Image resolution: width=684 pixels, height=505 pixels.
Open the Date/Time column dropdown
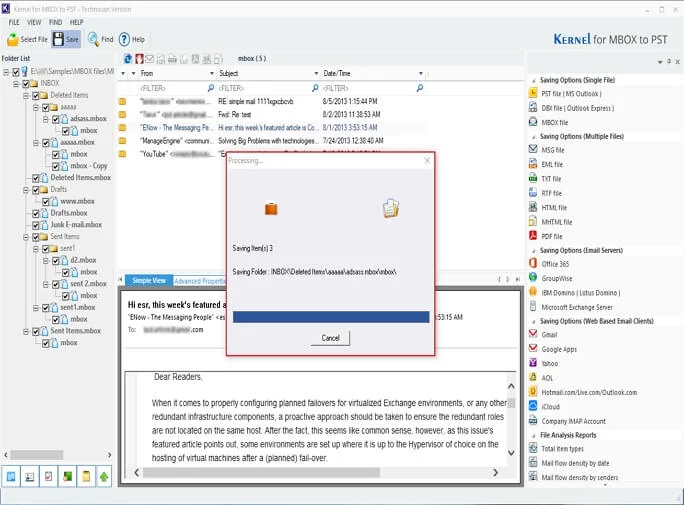(421, 73)
